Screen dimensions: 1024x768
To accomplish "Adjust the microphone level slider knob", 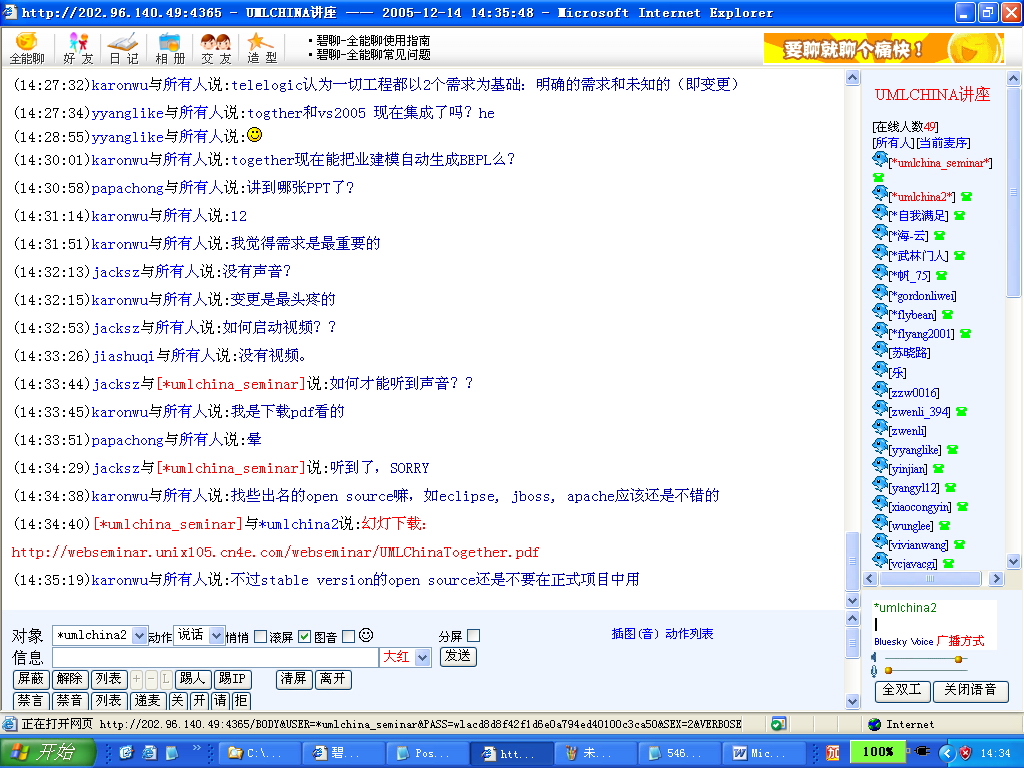I will click(x=888, y=671).
